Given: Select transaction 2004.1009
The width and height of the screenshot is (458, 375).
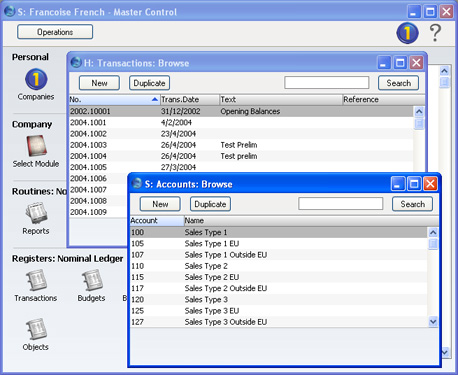Looking at the screenshot, I should [99, 212].
